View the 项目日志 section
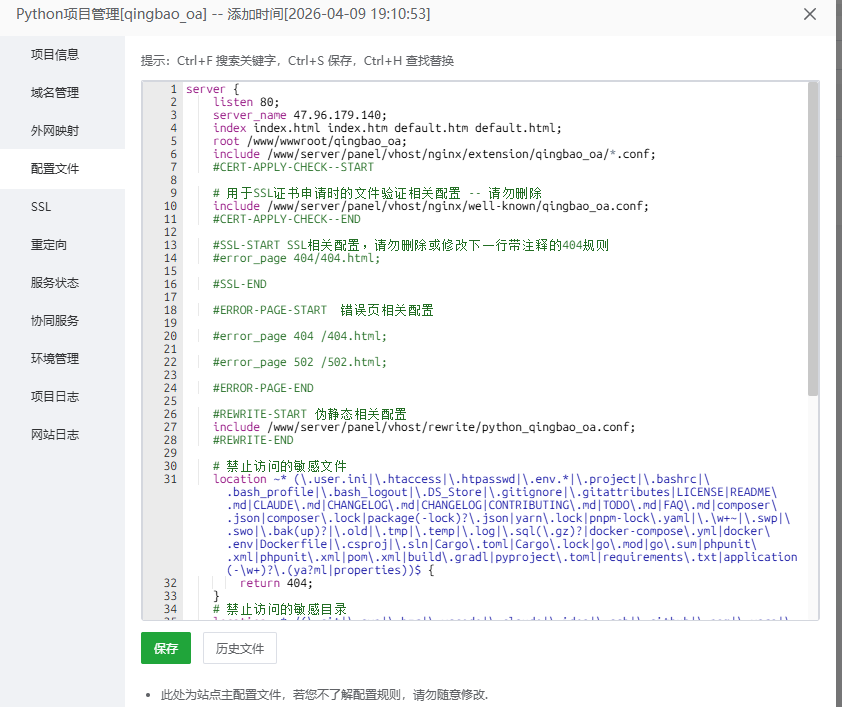The width and height of the screenshot is (842, 707). pyautogui.click(x=54, y=396)
